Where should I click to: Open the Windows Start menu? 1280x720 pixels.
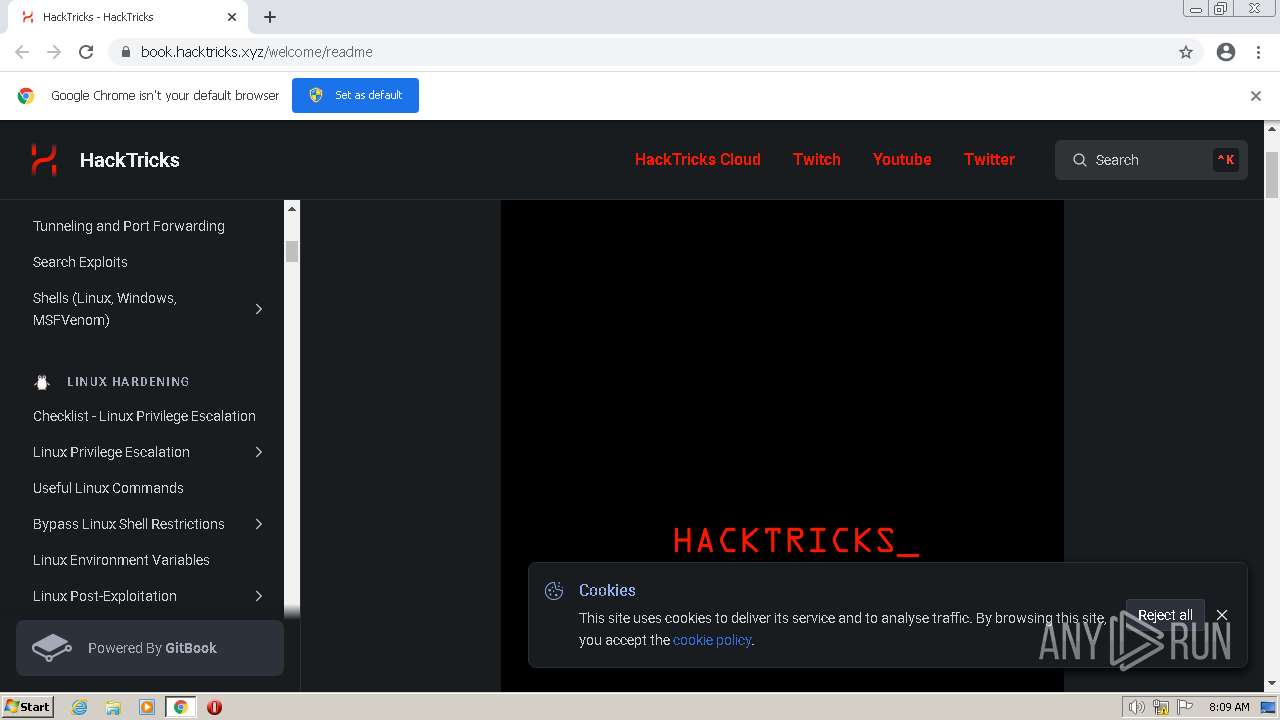28,707
